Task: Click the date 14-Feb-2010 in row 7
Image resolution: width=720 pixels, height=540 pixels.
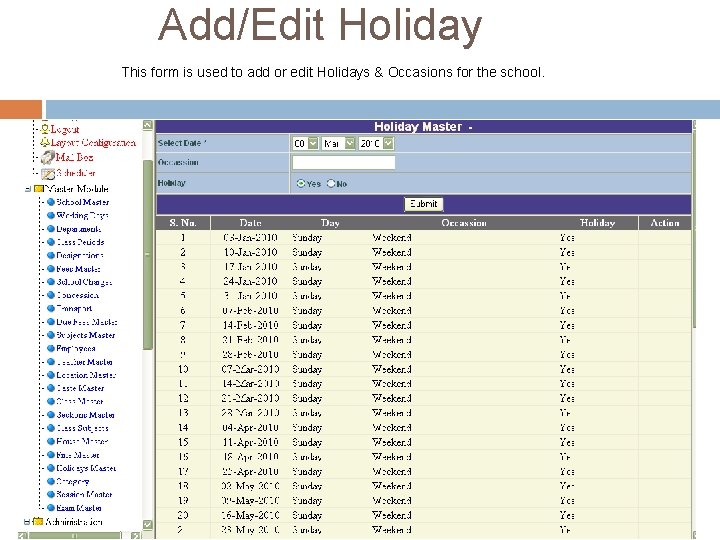Action: tap(250, 325)
